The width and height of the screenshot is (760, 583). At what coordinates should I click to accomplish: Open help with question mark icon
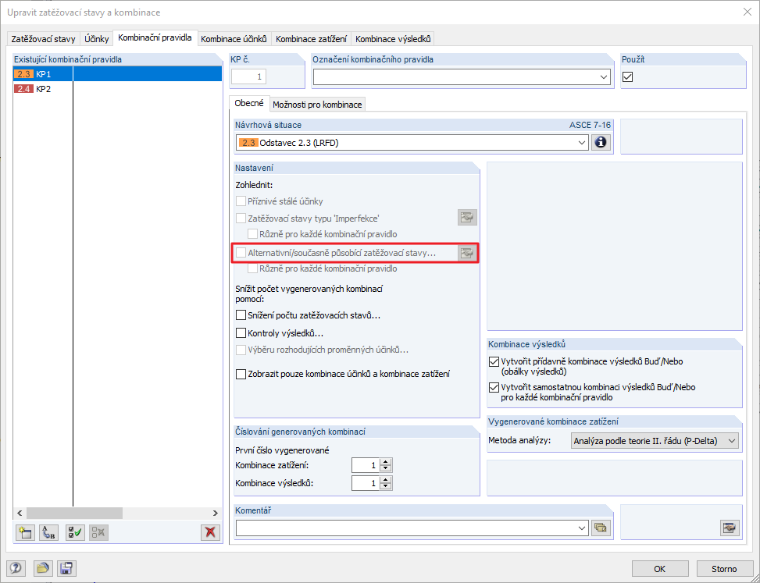coord(16,568)
